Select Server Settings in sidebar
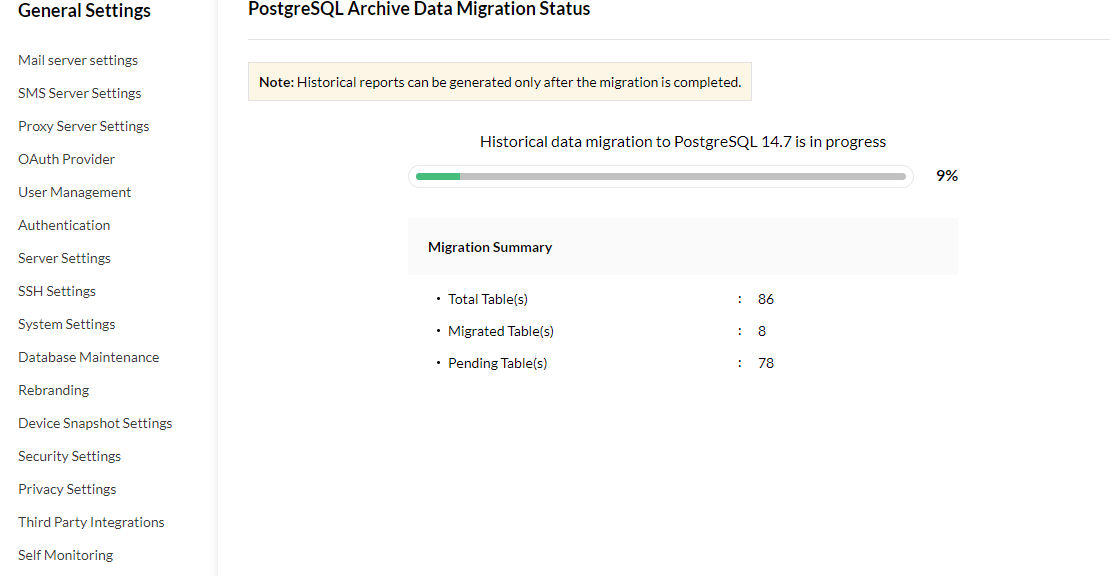Screen dimensions: 1110x576 point(65,258)
